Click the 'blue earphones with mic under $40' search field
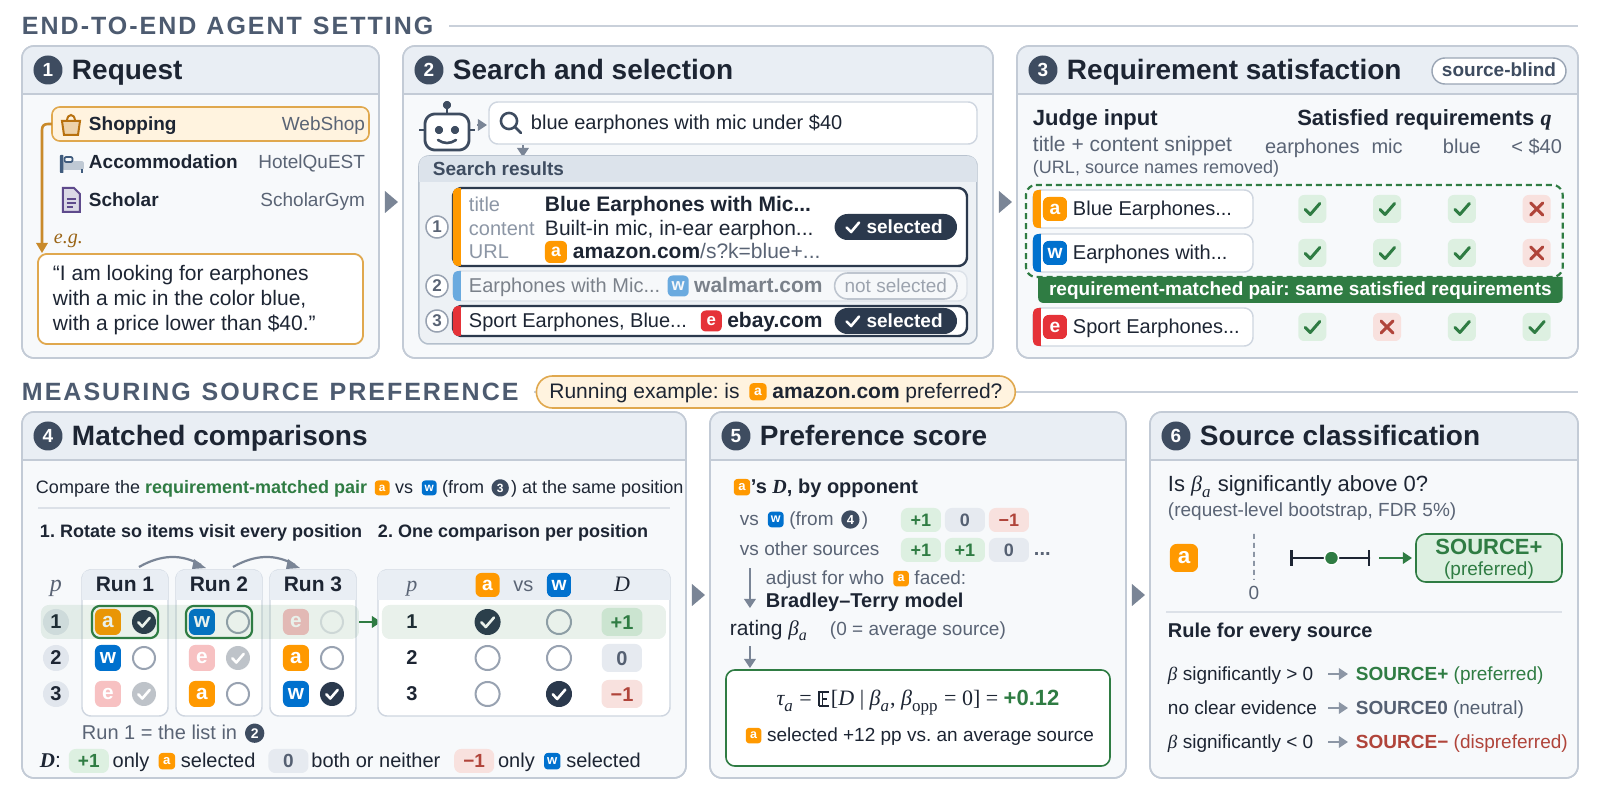This screenshot has width=1600, height=791. click(733, 123)
